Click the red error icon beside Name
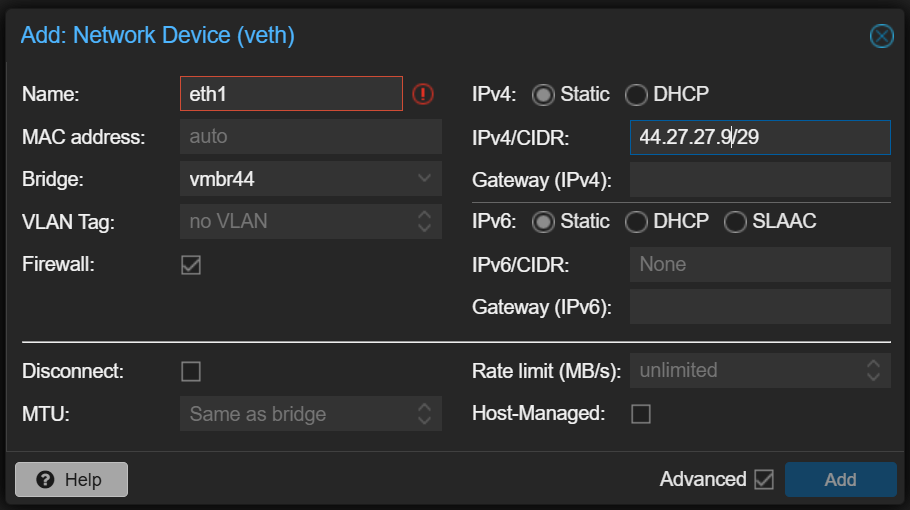 tap(423, 94)
